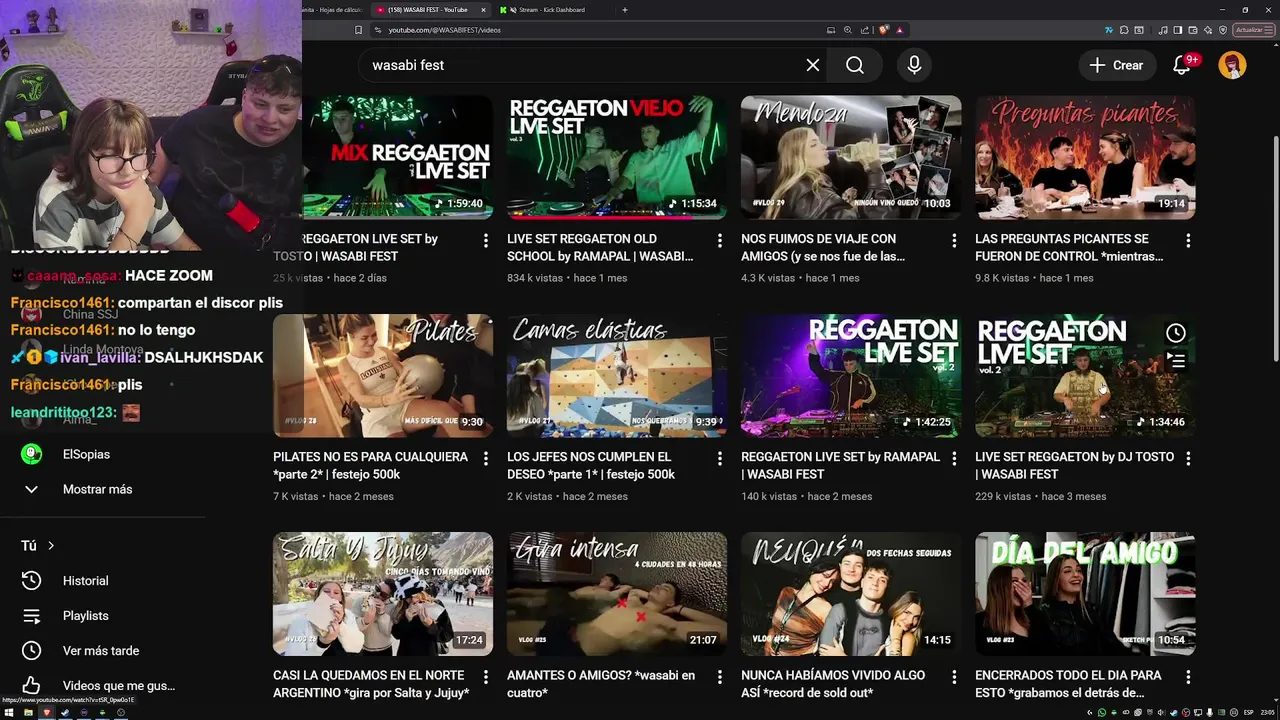Open Reggaeton Live Set vol. 2 by Ramapal thumbnail
Screen dimensions: 1280x720
click(x=851, y=375)
